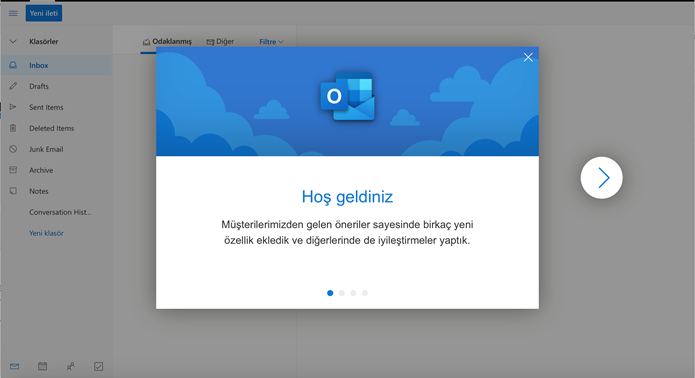Click the Archive box icon
This screenshot has height=378, width=695.
(x=13, y=170)
